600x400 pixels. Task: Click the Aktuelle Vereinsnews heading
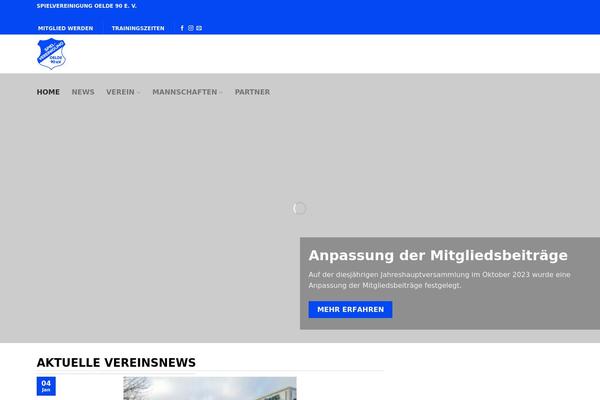click(116, 362)
